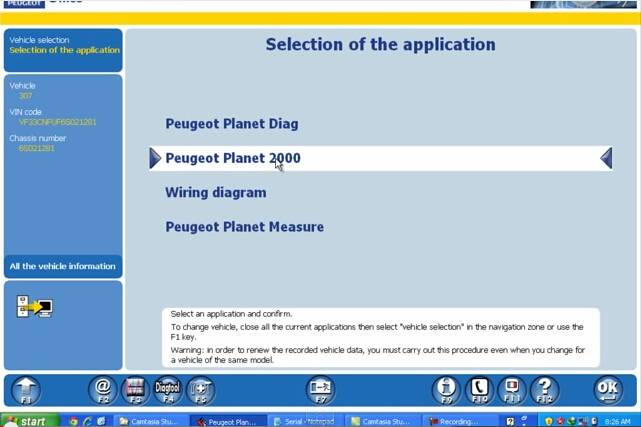Launch Diagtool with the F4 icon

pos(168,390)
